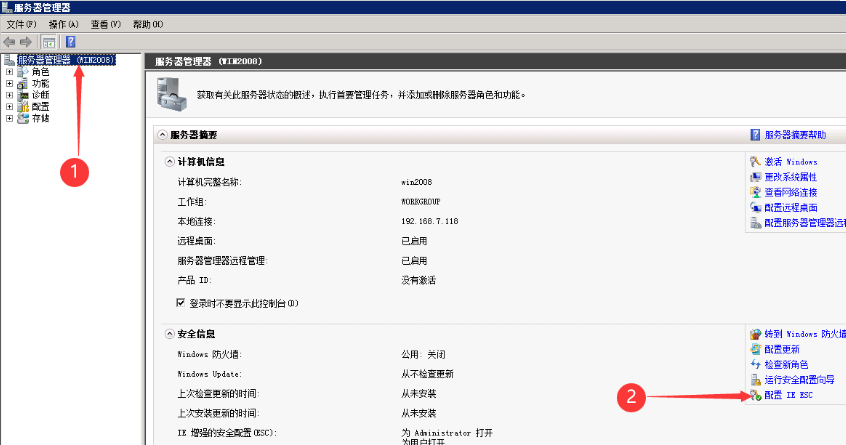Click the 配置远程桌面 icon

click(755, 207)
